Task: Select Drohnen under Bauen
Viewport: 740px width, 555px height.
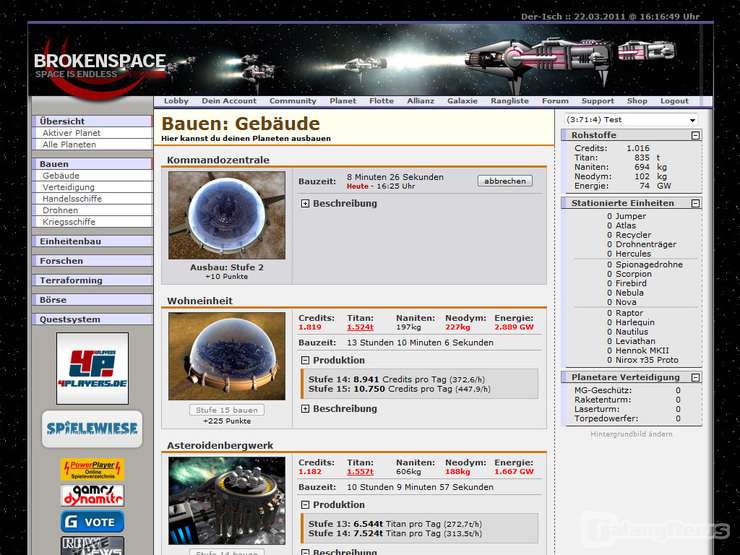Action: [92, 210]
